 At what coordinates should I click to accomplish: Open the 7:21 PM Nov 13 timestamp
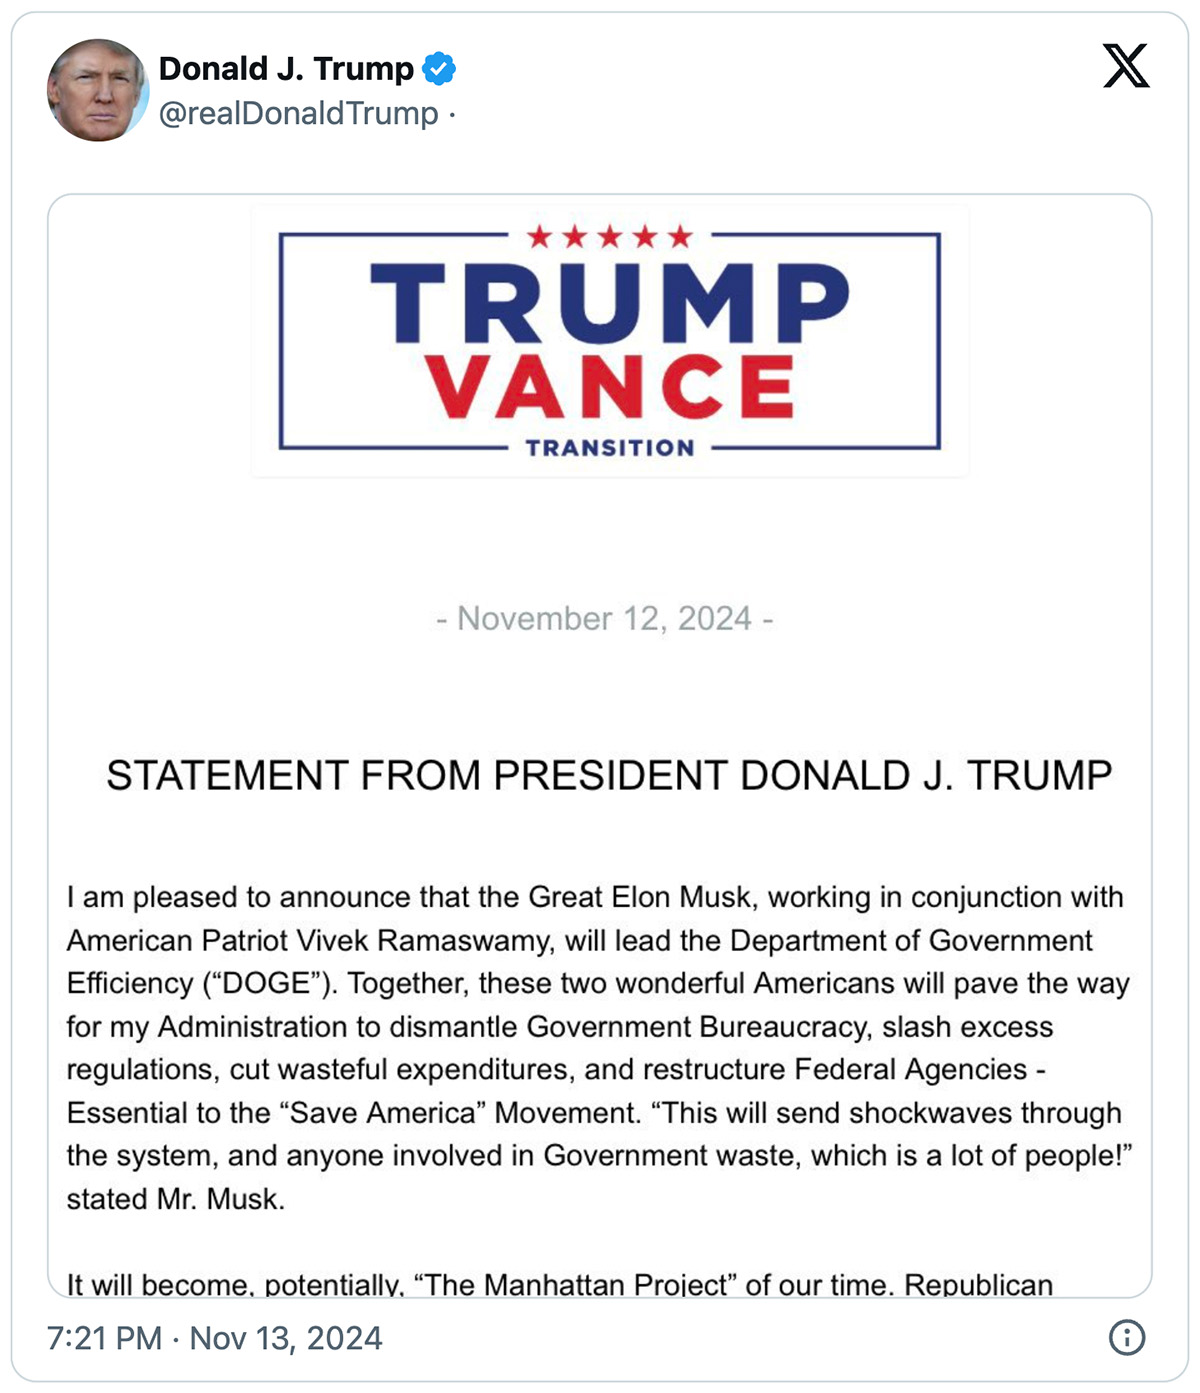point(215,1338)
